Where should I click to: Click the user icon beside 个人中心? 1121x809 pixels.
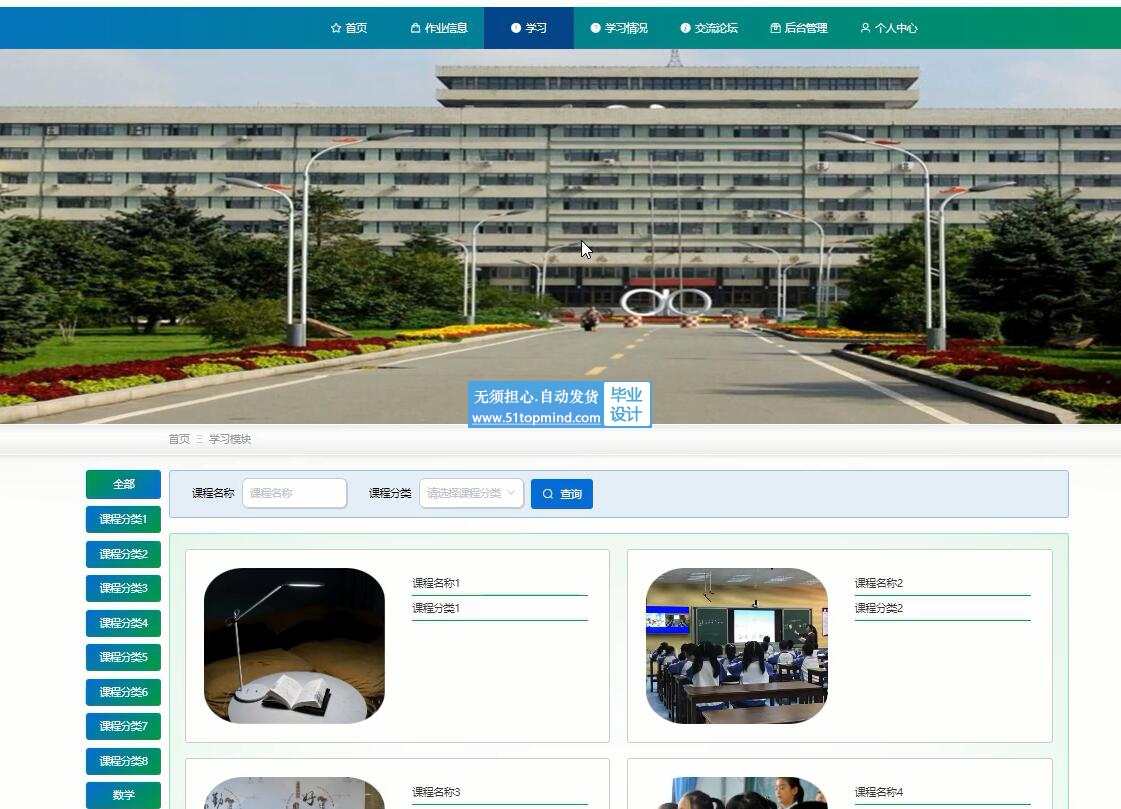[x=865, y=28]
